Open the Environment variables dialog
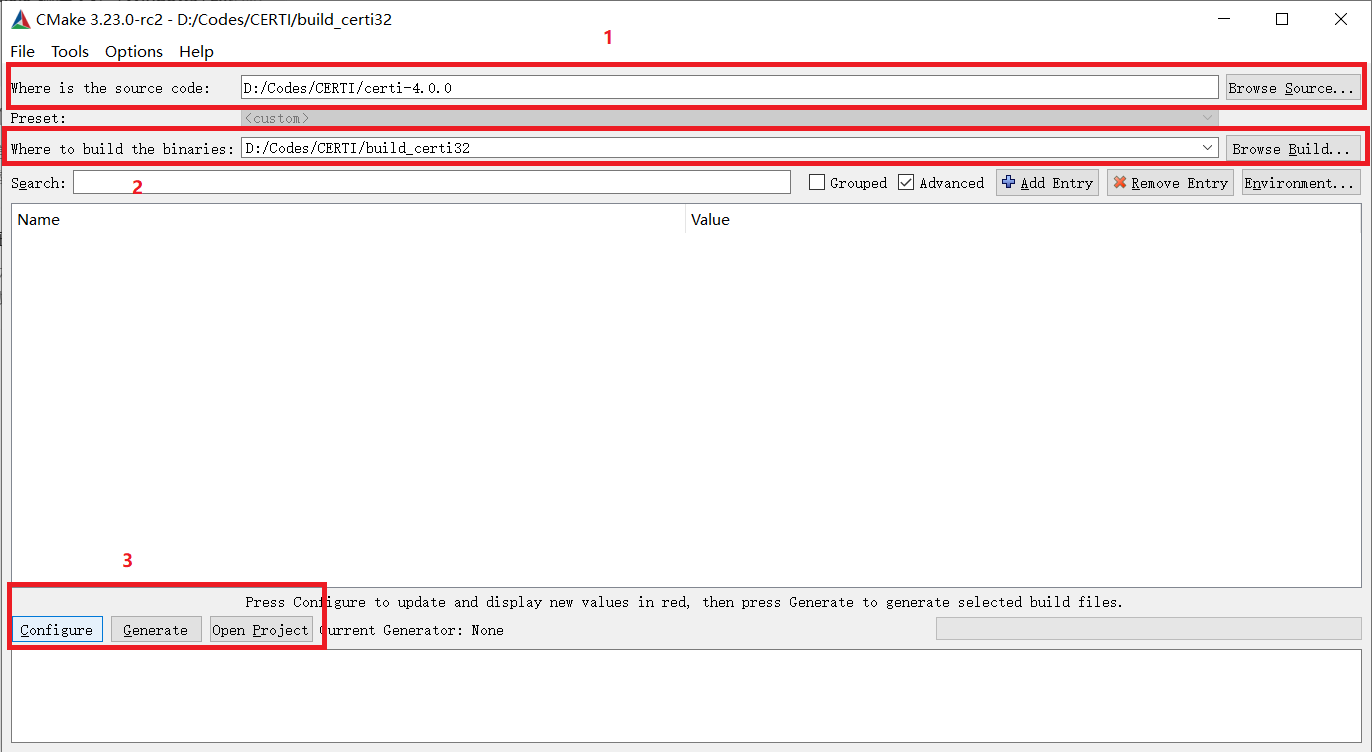 1301,182
